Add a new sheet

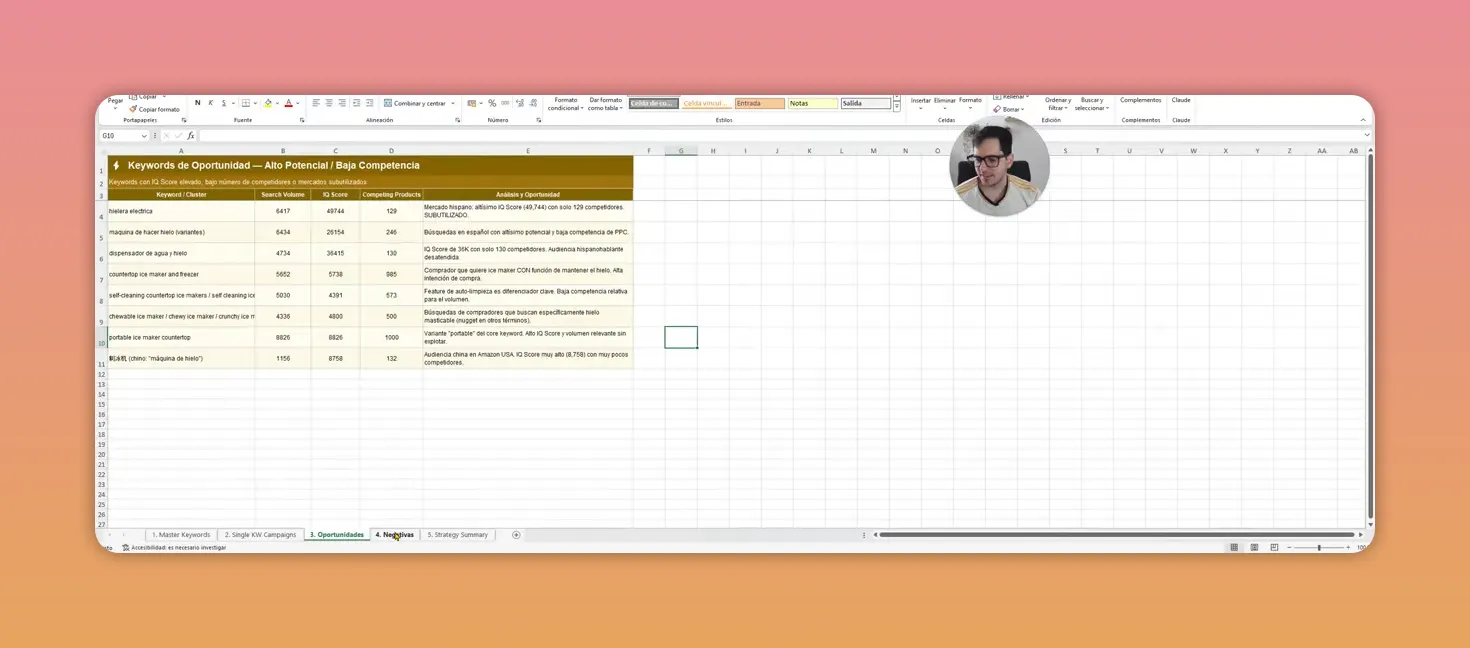click(516, 535)
